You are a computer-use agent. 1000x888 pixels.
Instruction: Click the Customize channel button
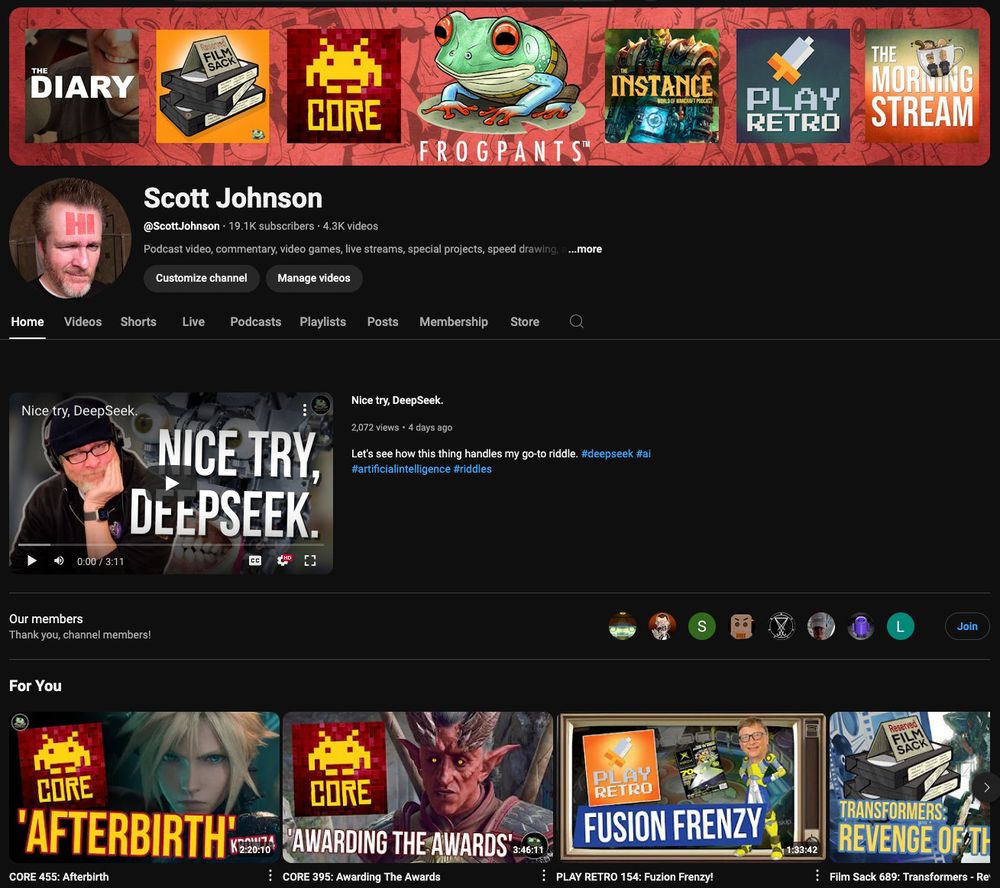click(202, 278)
